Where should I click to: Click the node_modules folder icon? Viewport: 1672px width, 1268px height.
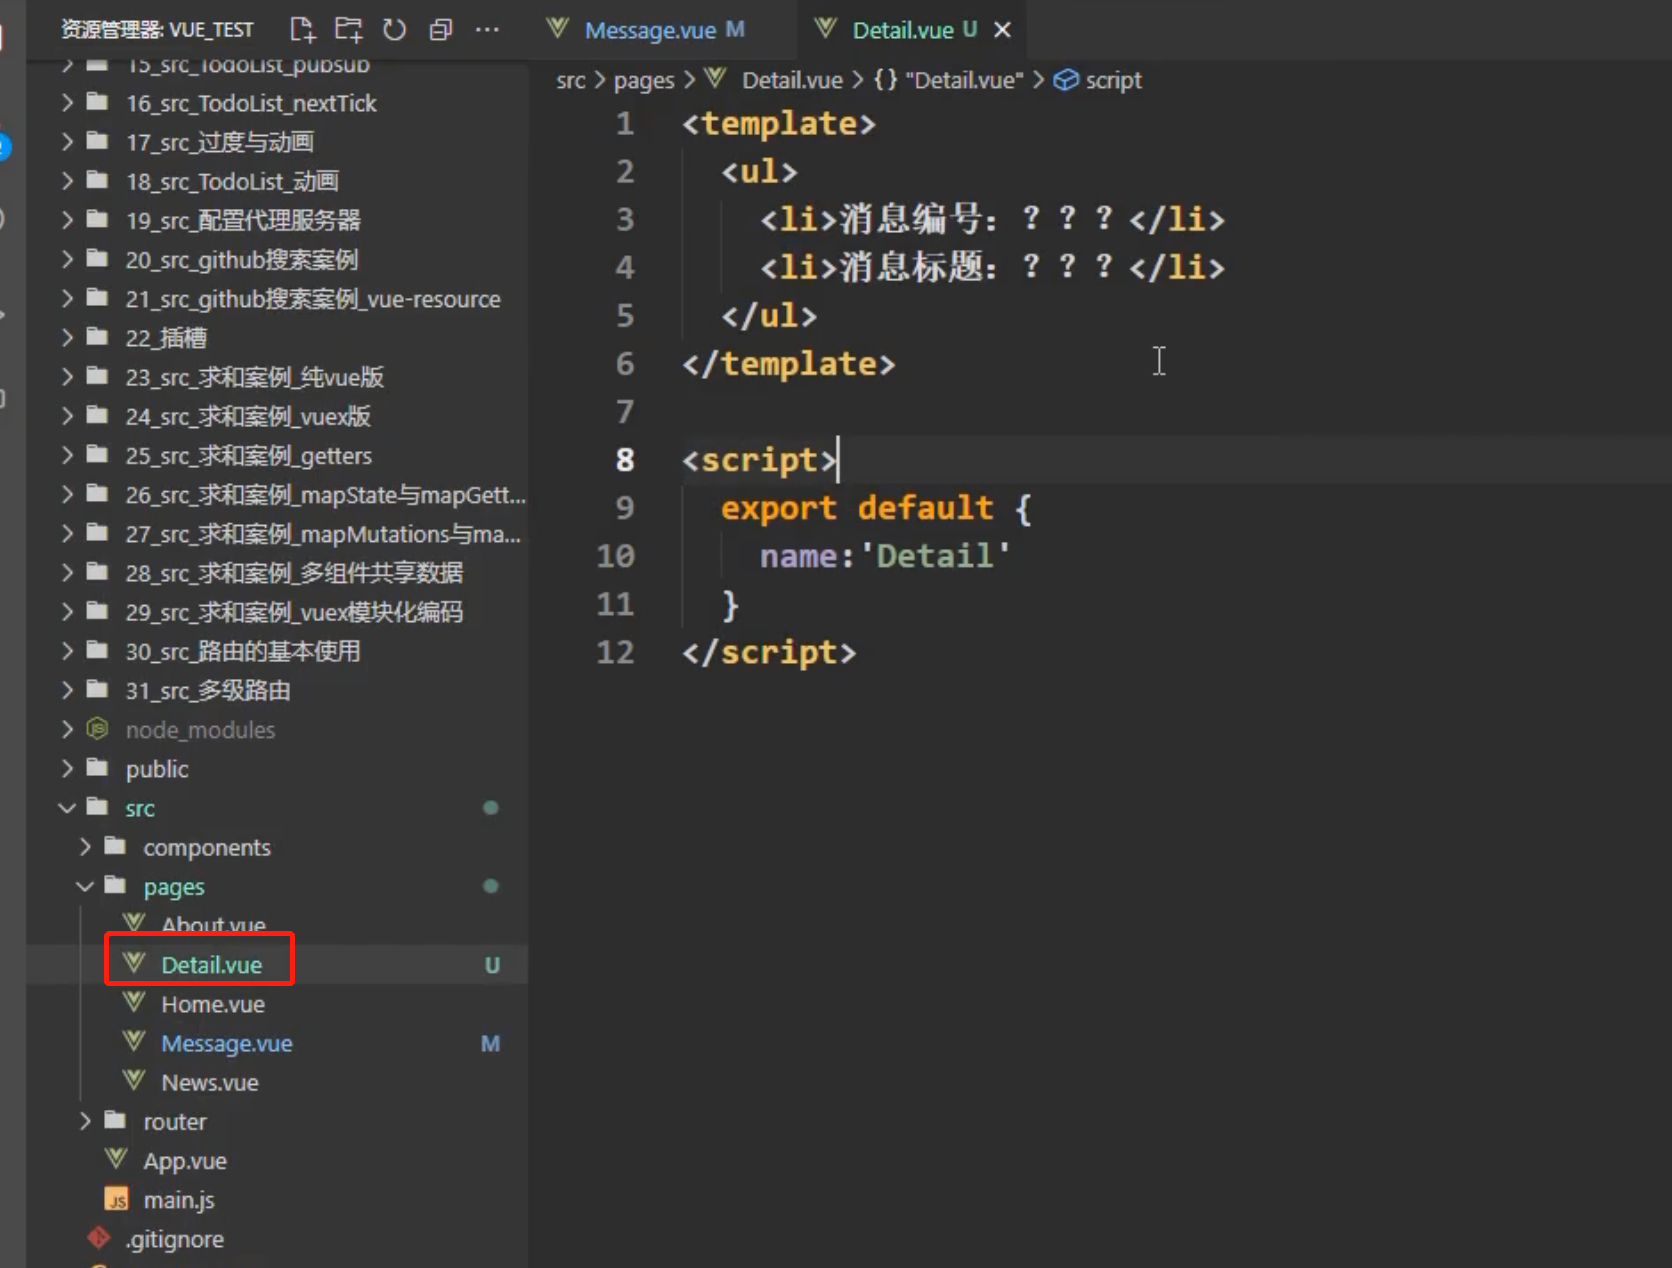point(97,729)
